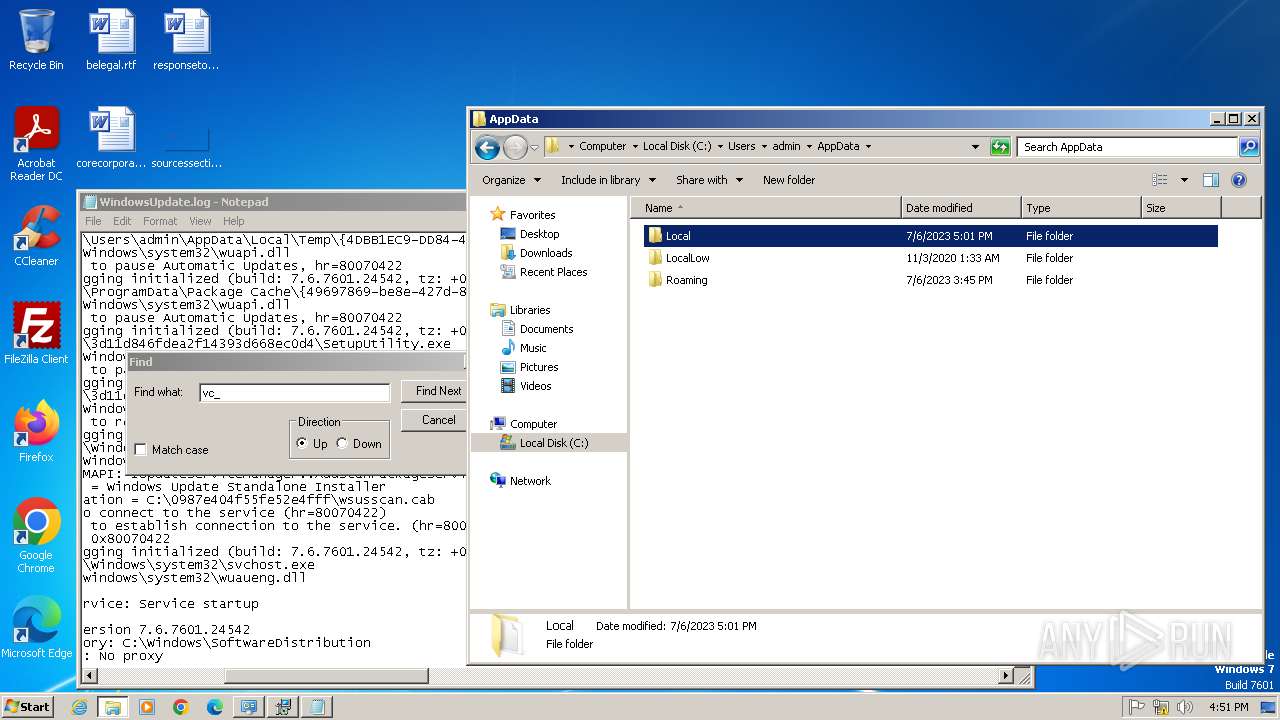1280x720 pixels.
Task: Open corecorpora document desktop icon
Action: 111,138
